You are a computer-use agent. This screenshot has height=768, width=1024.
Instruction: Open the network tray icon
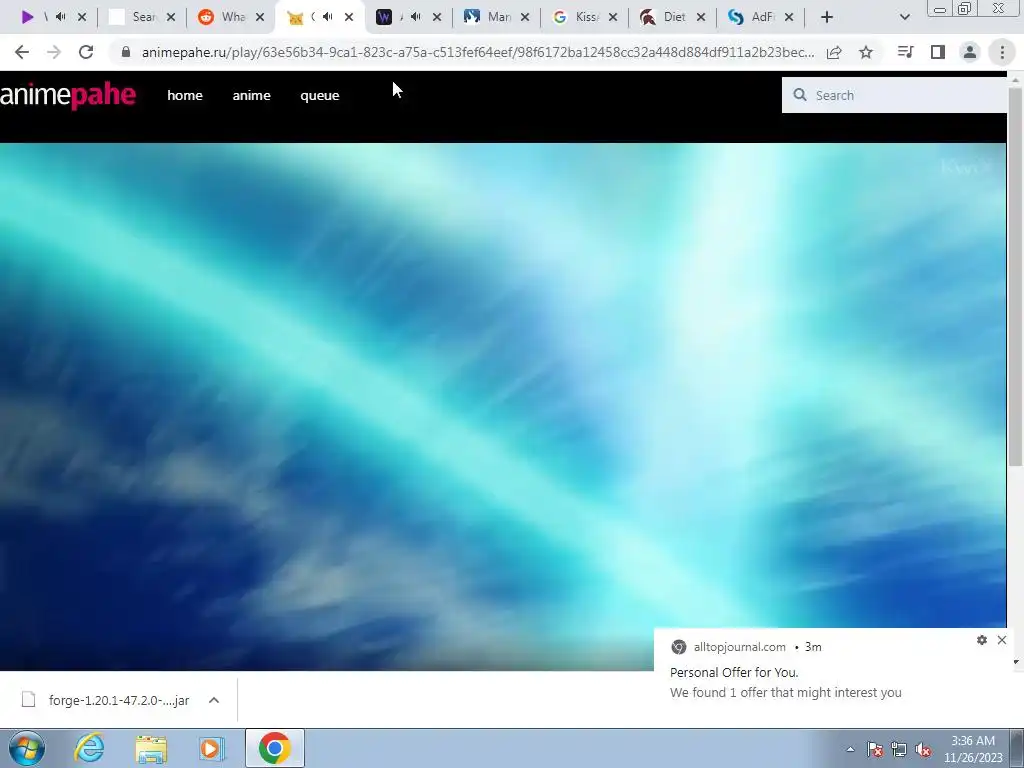(899, 749)
